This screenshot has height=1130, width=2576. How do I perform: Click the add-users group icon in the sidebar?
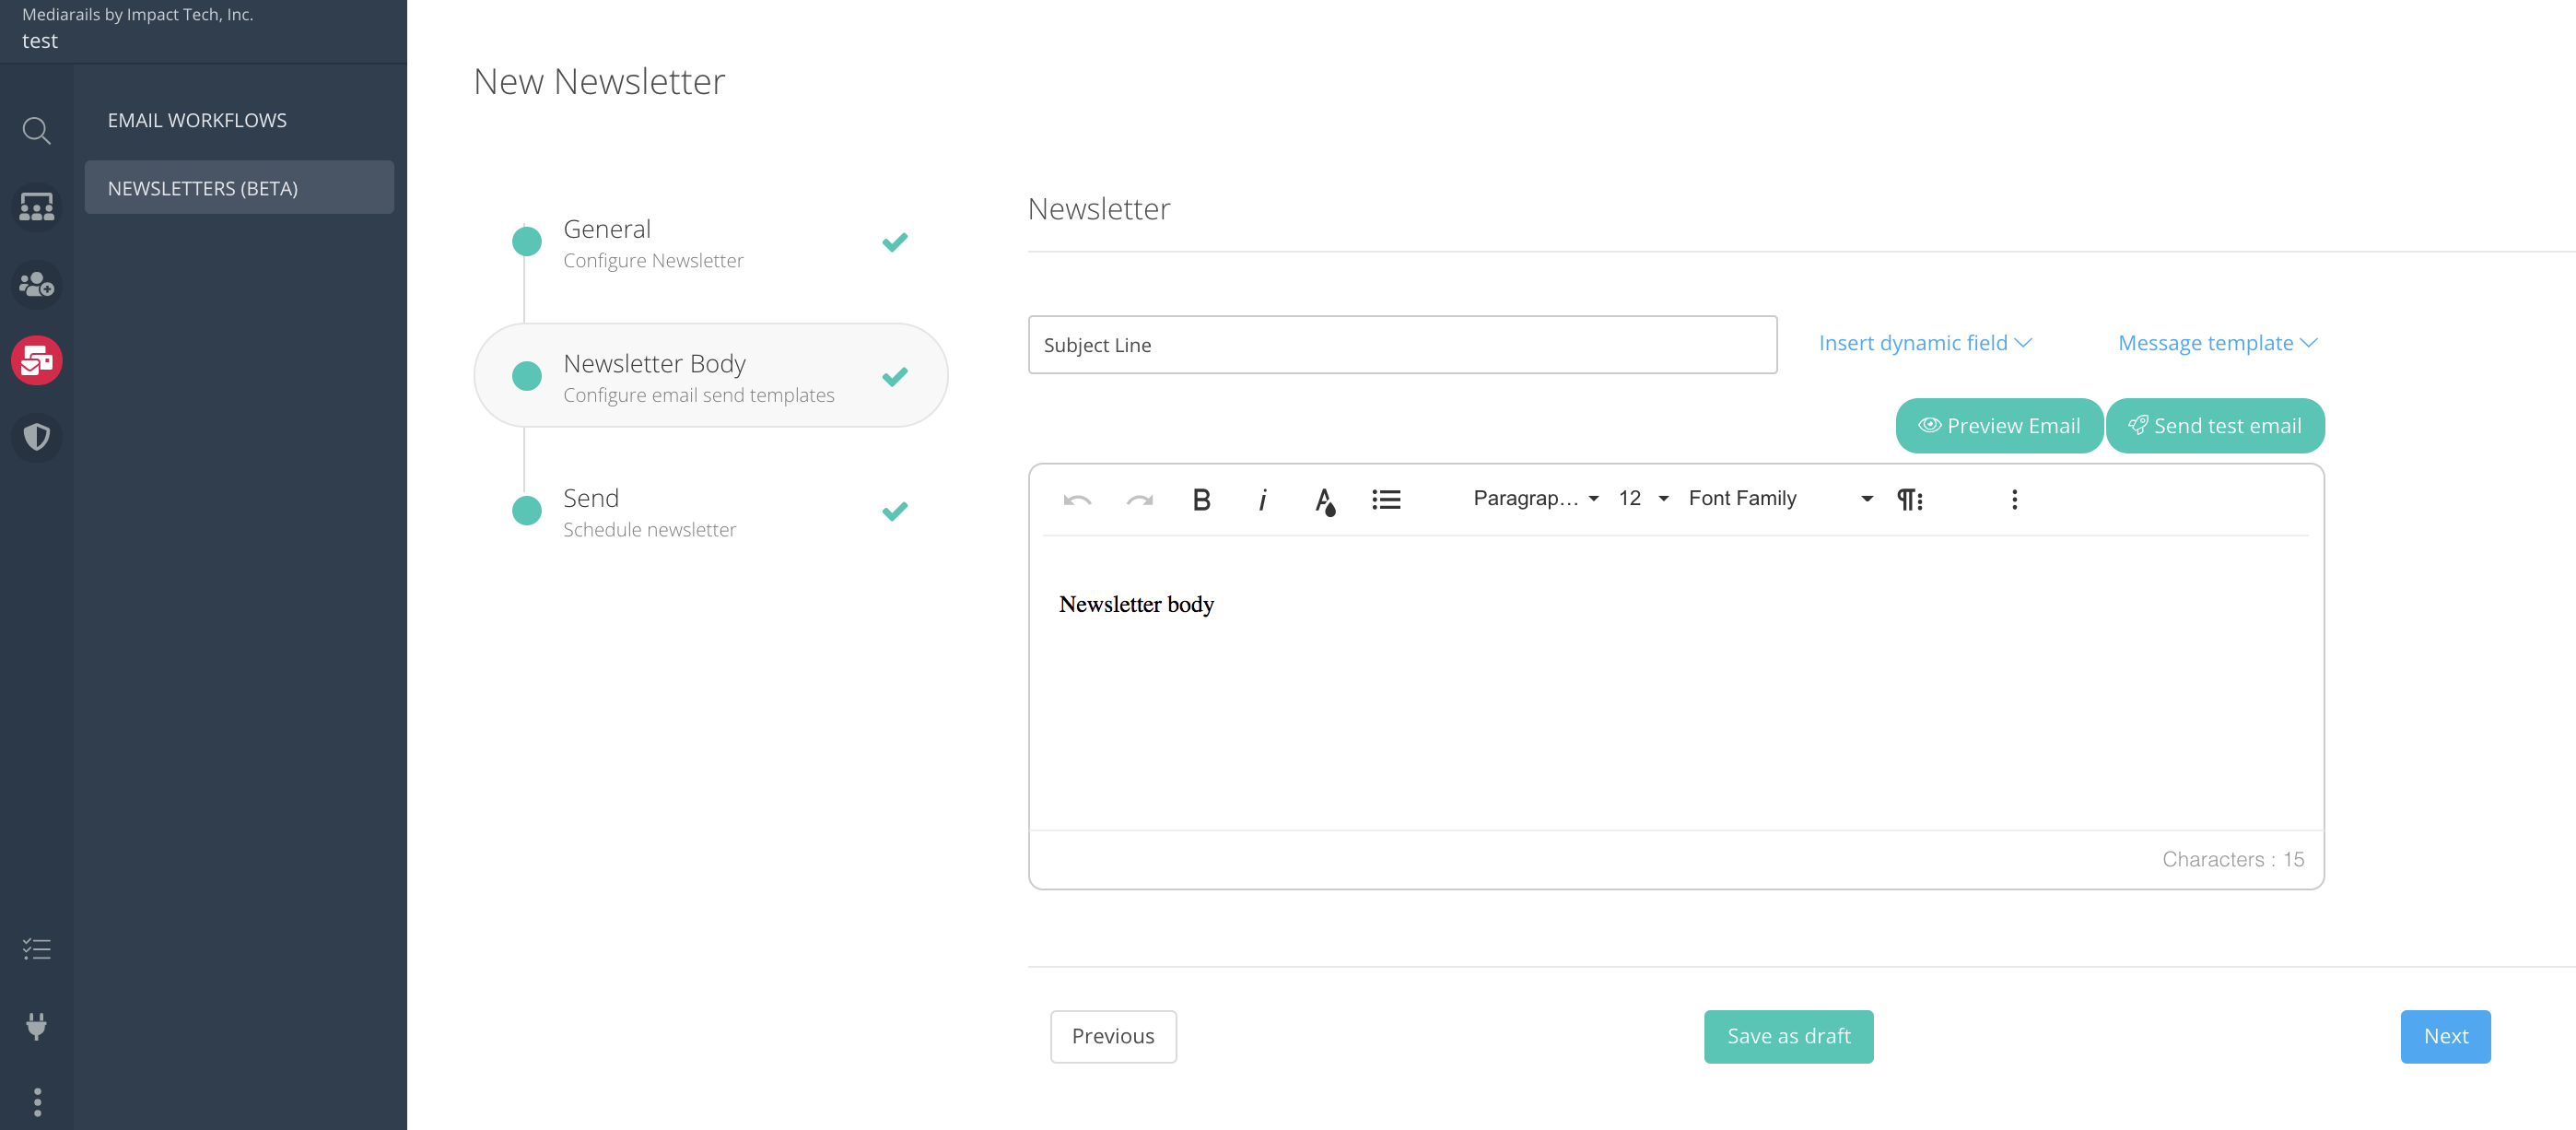click(x=37, y=285)
